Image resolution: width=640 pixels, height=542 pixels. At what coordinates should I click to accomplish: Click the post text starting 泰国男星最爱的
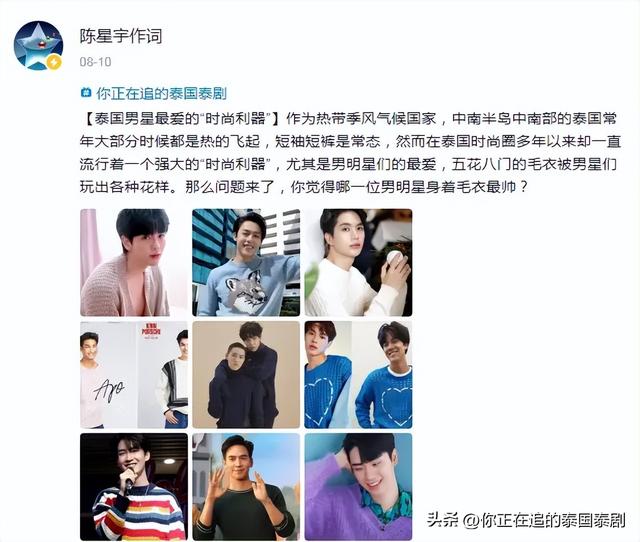350,153
